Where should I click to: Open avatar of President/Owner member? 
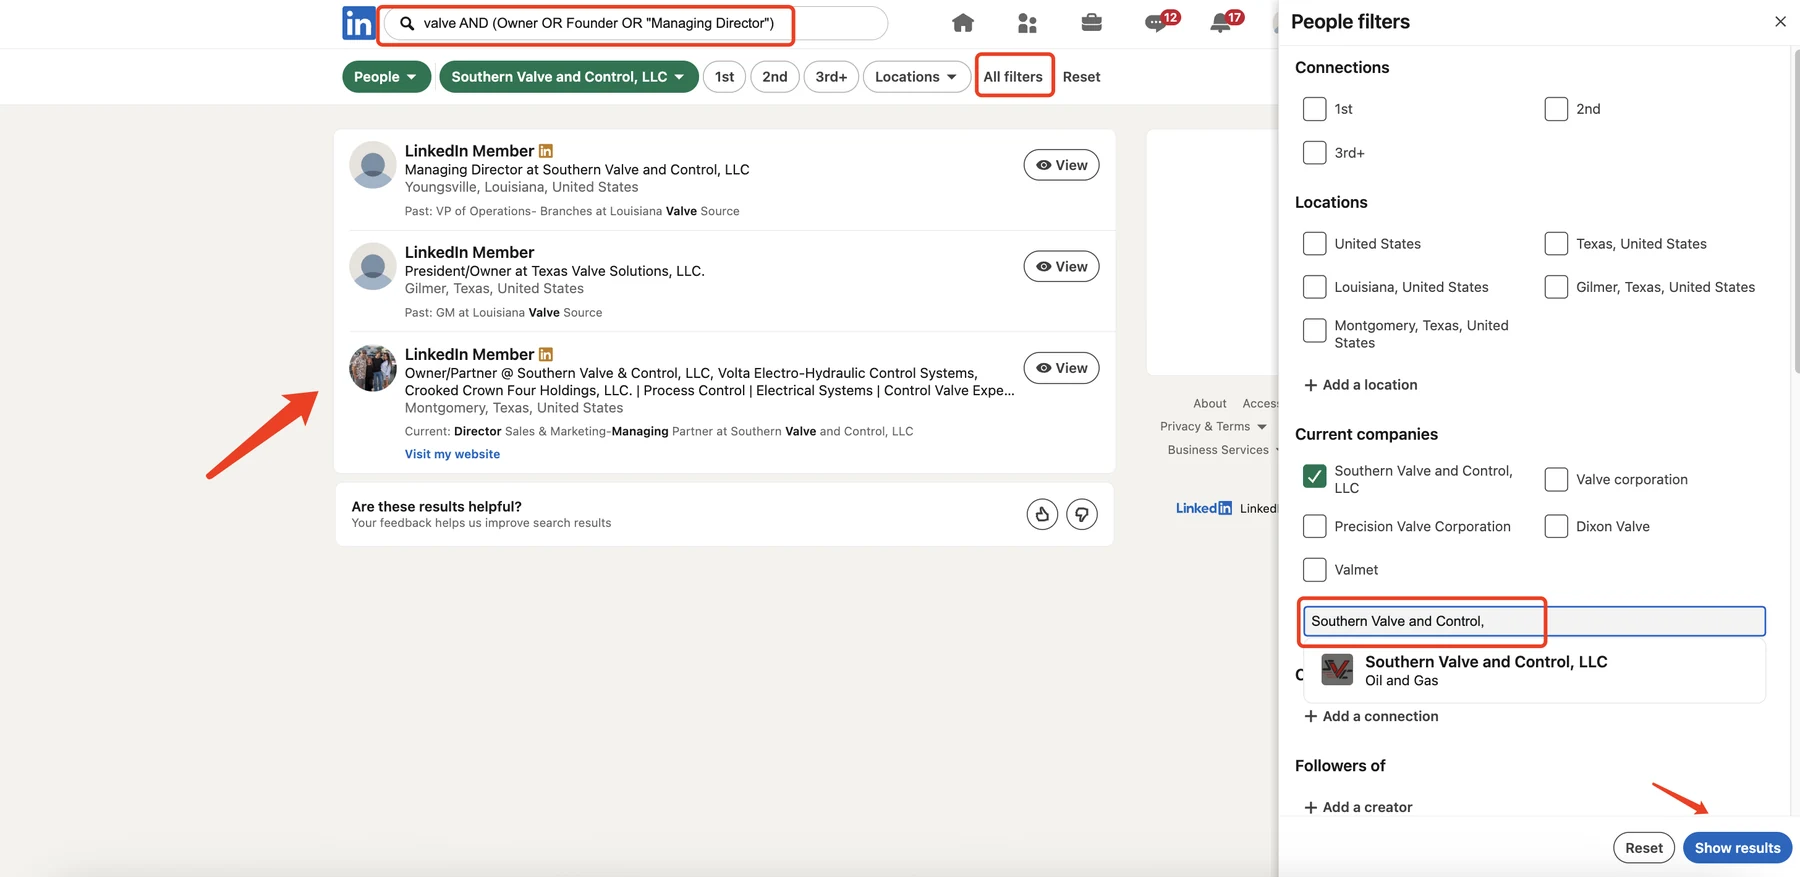point(373,266)
